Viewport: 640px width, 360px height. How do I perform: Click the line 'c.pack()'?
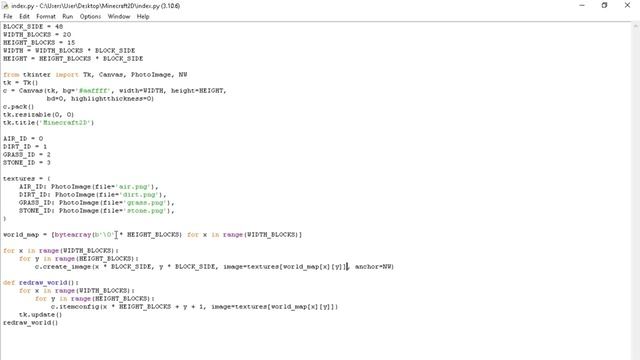tap(18, 107)
